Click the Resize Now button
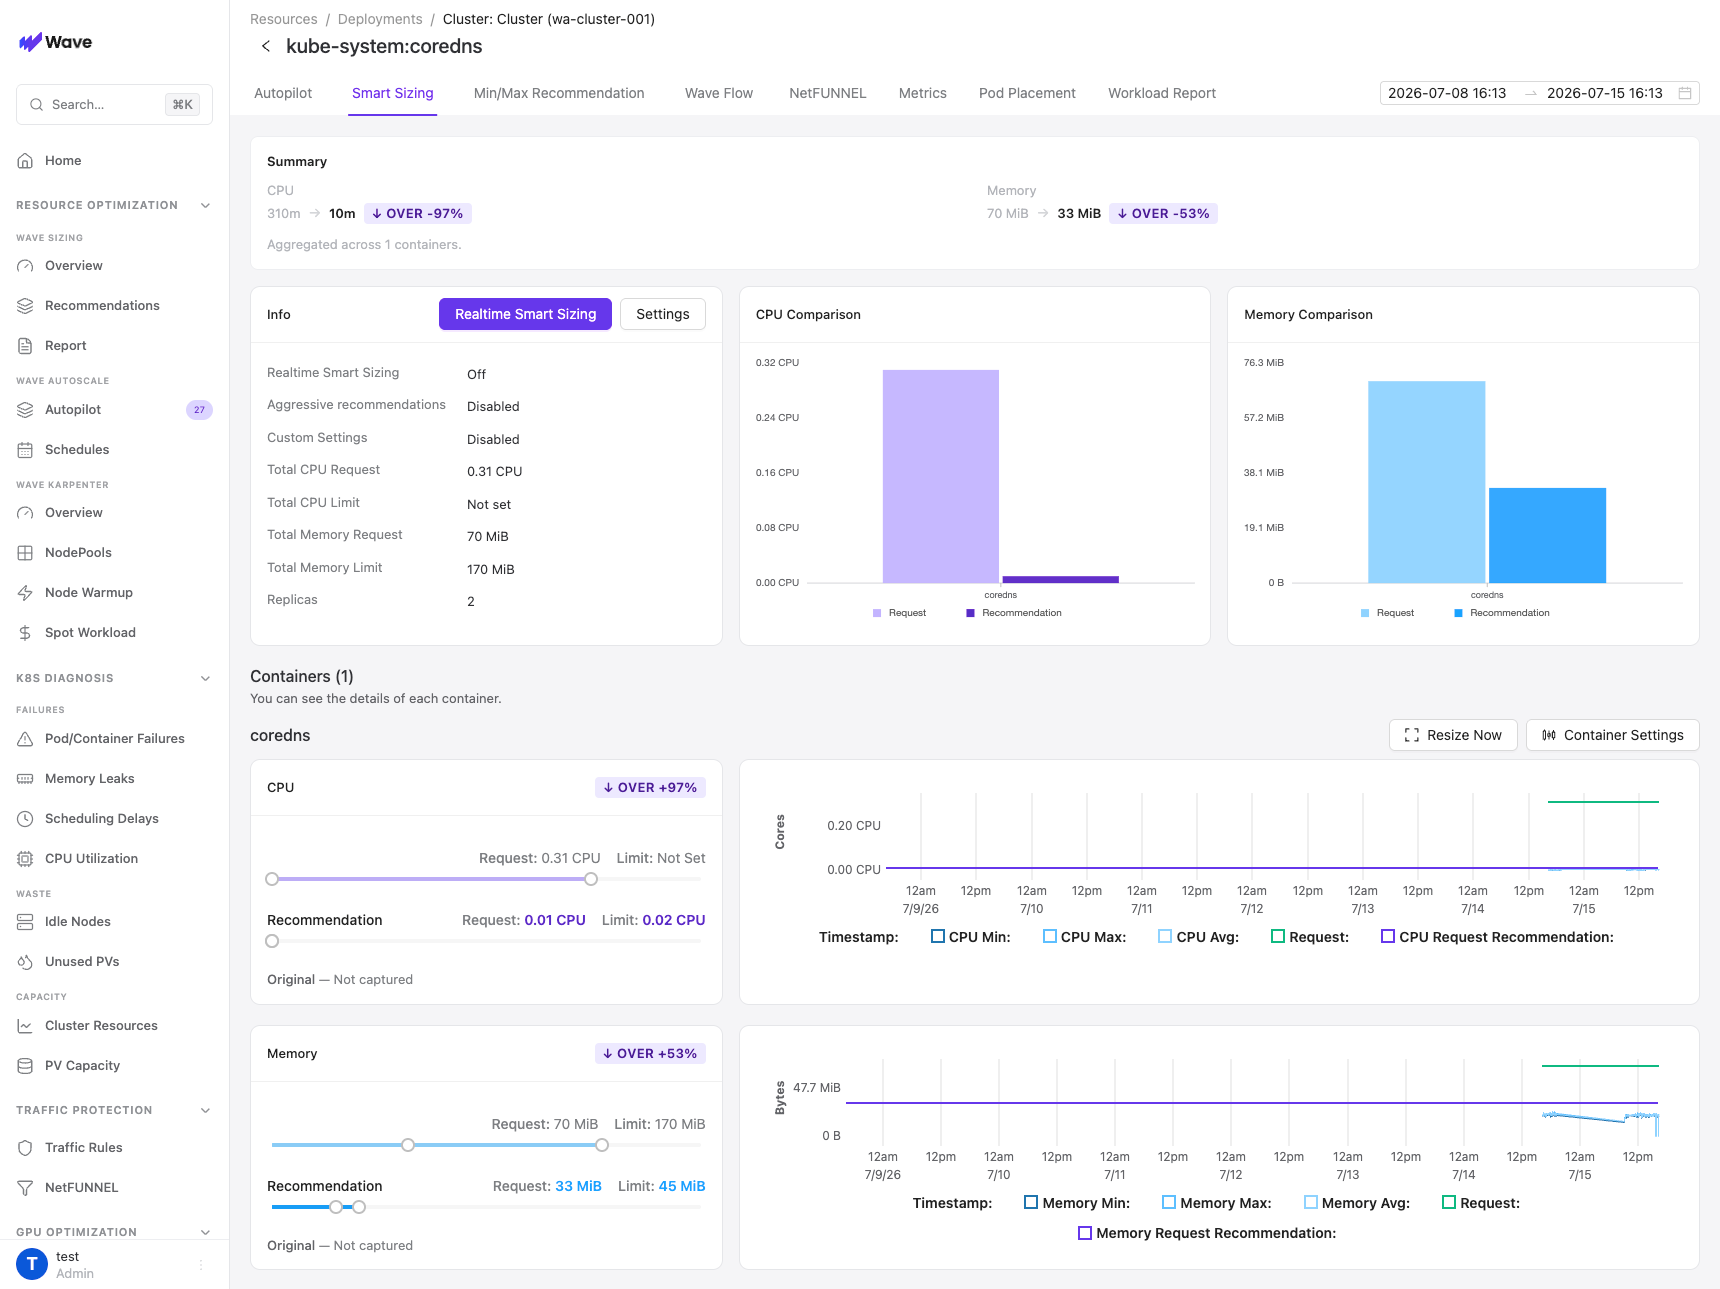 [1453, 735]
